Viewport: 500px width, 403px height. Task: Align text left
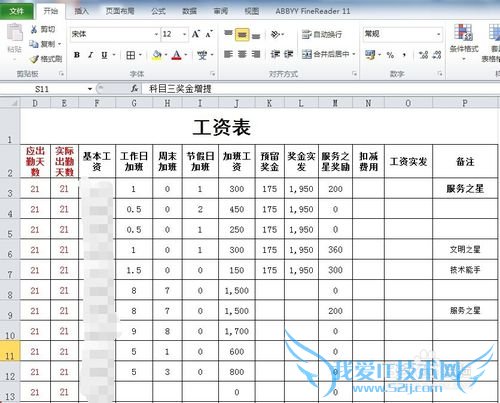[228, 54]
